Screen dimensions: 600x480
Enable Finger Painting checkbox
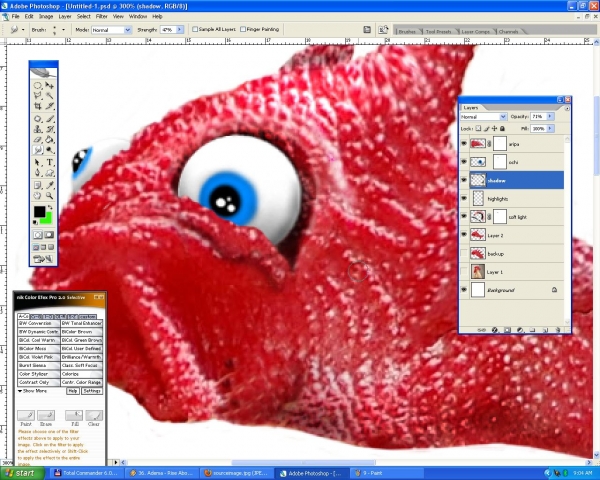point(243,29)
